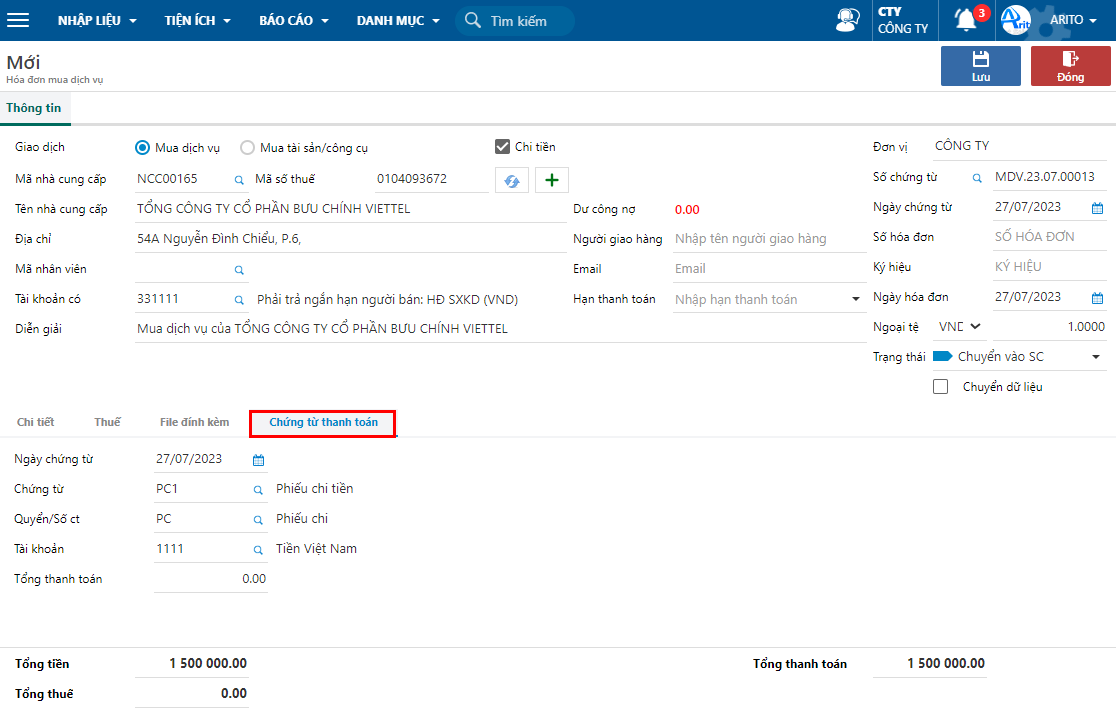The image size is (1116, 708).
Task: Open the Trạng thái status dropdown
Action: tap(1095, 357)
